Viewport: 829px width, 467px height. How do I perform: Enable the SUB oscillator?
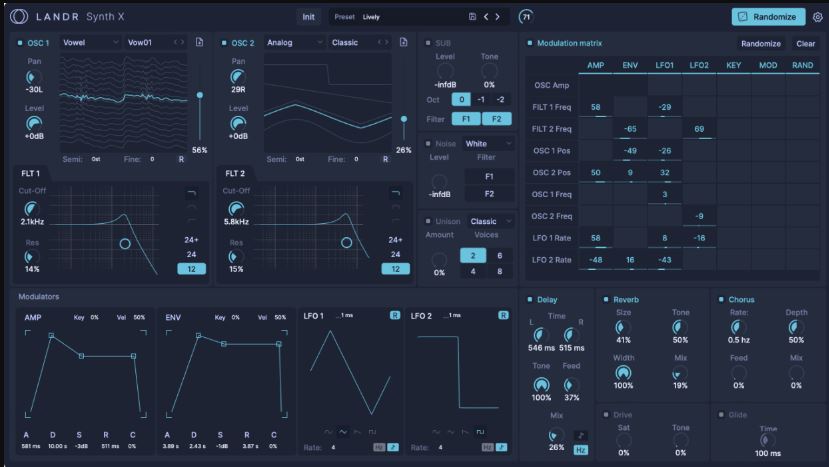point(428,43)
